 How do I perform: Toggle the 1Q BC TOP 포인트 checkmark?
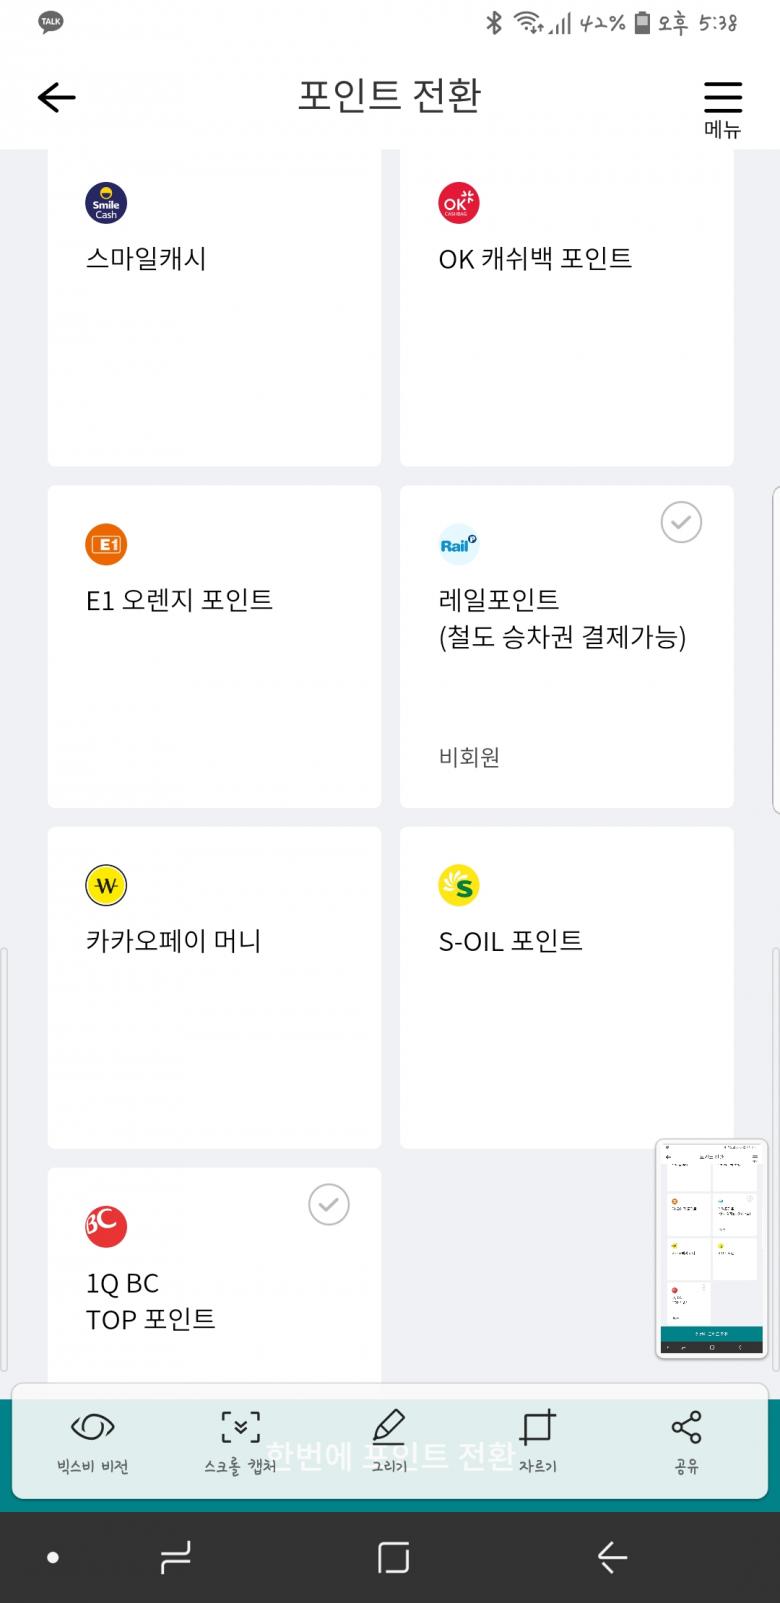click(x=329, y=1204)
